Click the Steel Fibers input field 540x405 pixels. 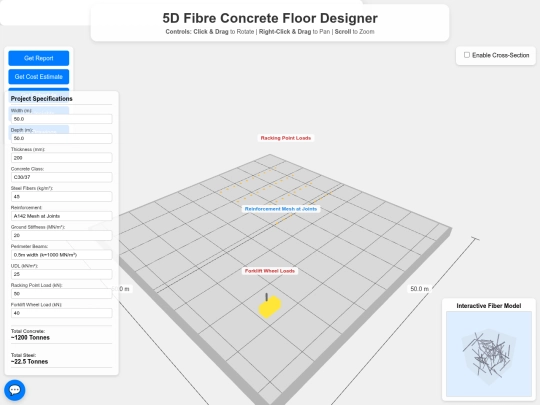[62, 197]
